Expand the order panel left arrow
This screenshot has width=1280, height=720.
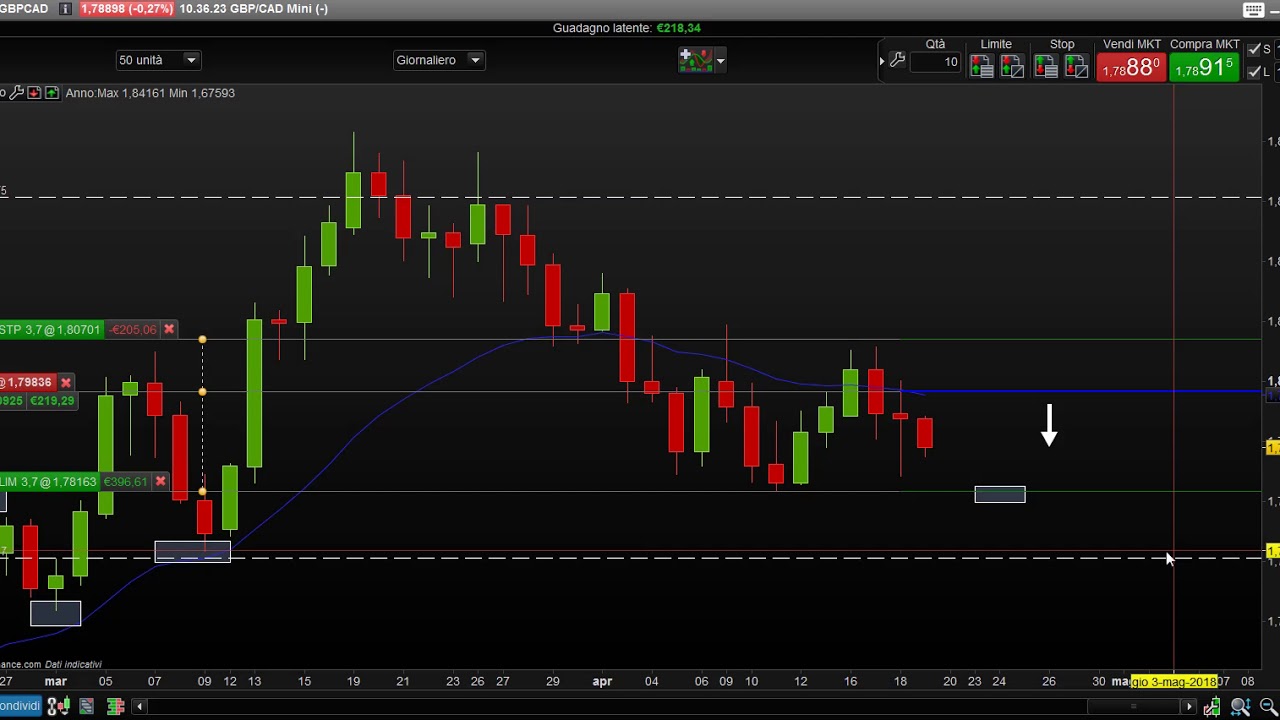click(882, 61)
